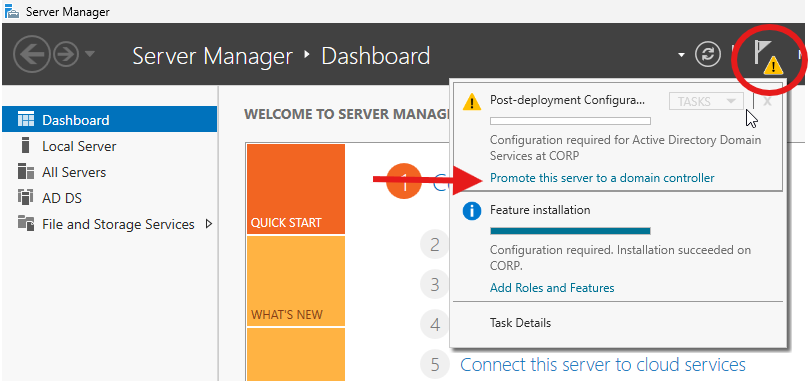The width and height of the screenshot is (809, 381).
Task: Click the Post-deployment Configuration progress bar
Action: [570, 121]
